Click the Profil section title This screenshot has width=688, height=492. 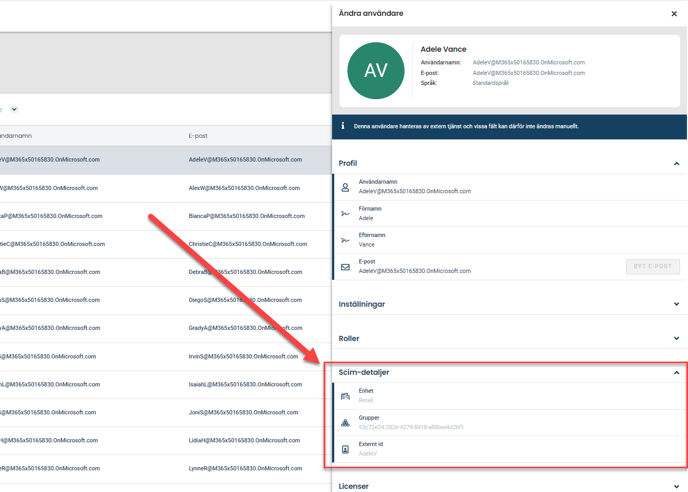(348, 163)
